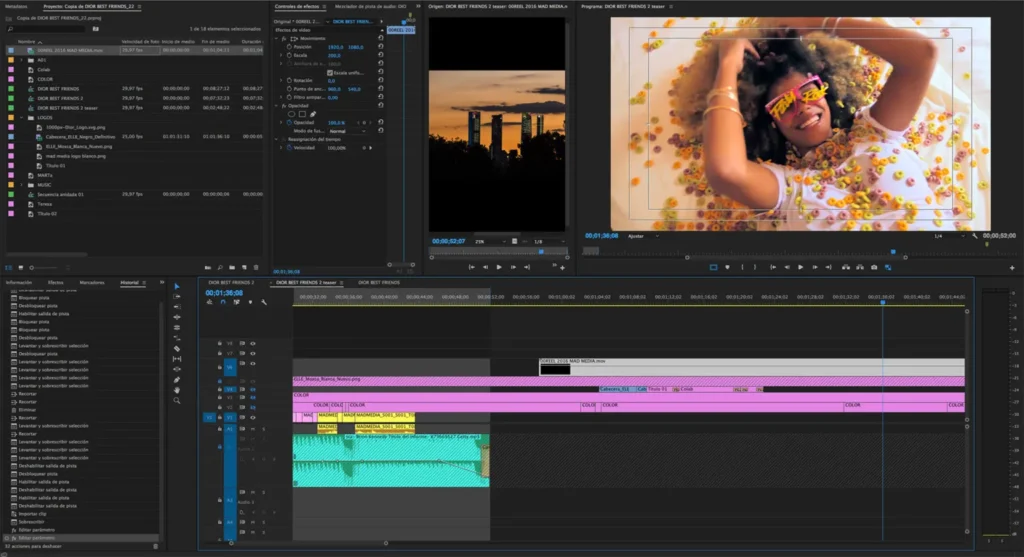
Task: Mute the A1 audio track
Action: (253, 429)
